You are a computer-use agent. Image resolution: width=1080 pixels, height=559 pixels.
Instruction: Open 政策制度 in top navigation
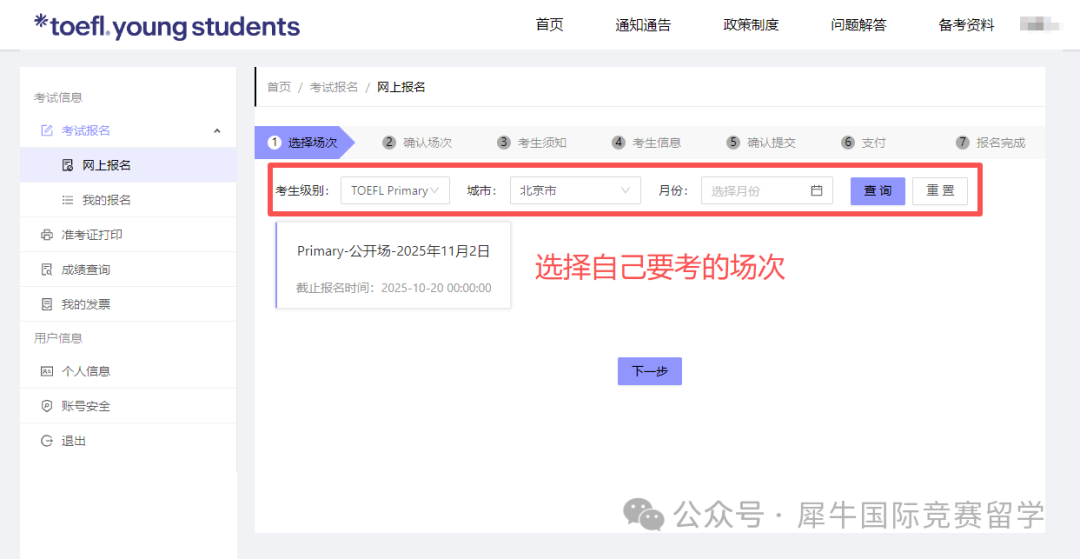751,25
